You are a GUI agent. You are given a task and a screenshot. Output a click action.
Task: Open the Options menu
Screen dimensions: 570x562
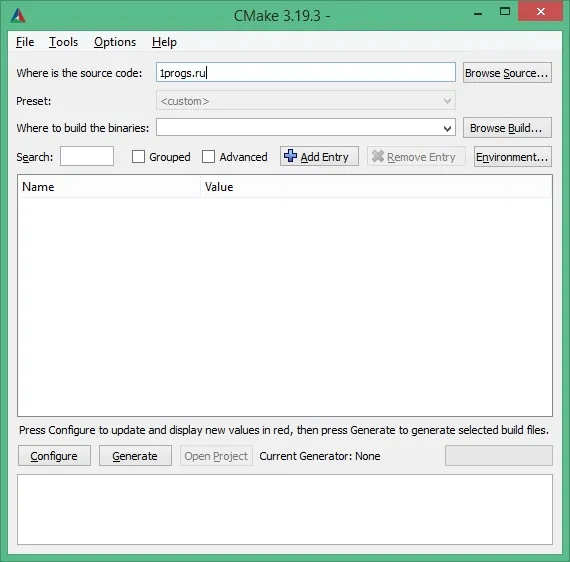pyautogui.click(x=115, y=42)
